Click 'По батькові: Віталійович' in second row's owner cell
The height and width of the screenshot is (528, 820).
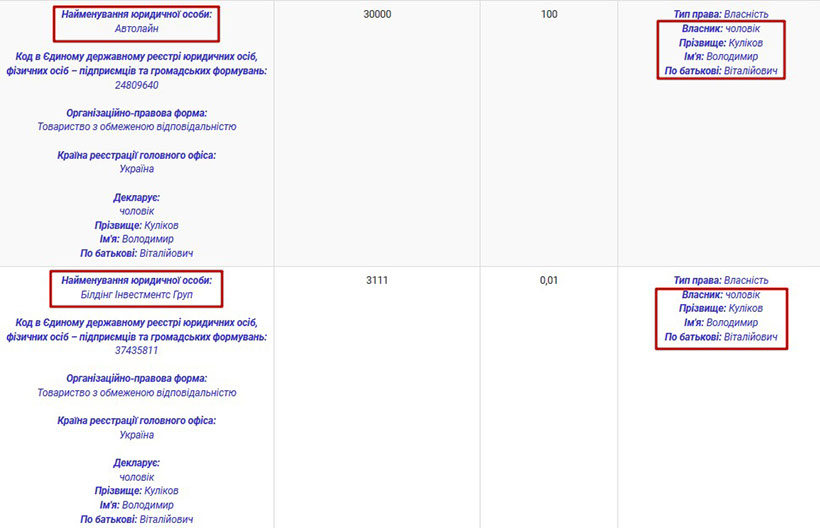[720, 337]
